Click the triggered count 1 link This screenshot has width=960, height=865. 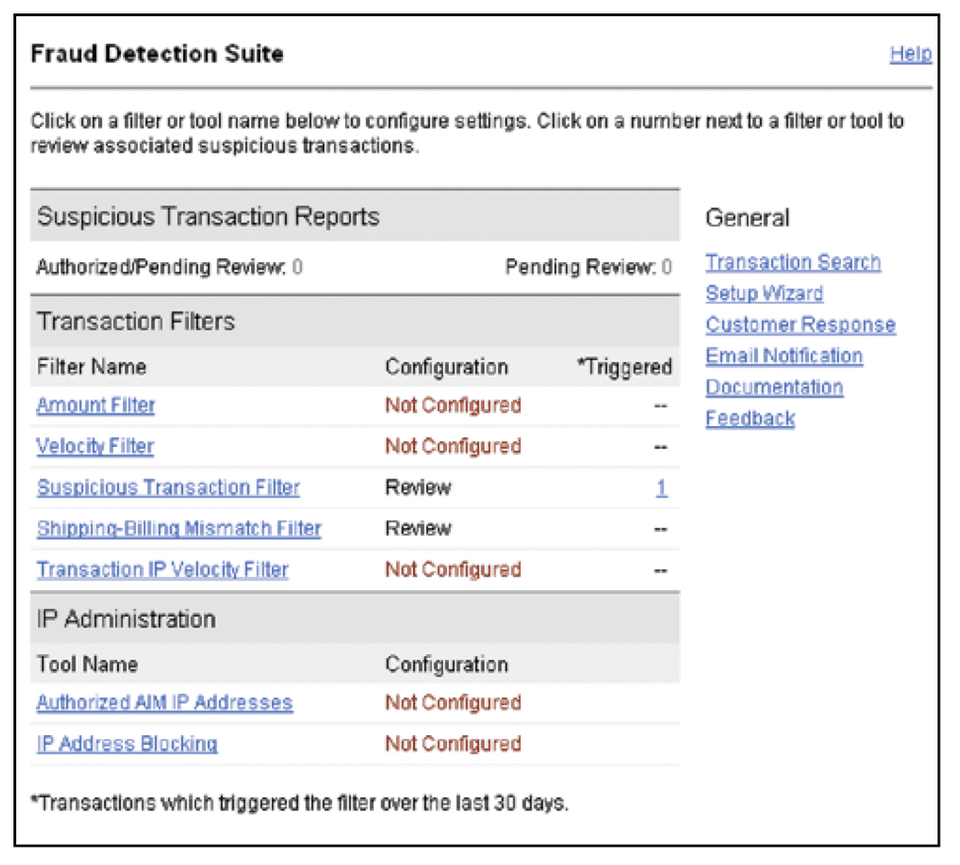click(661, 488)
